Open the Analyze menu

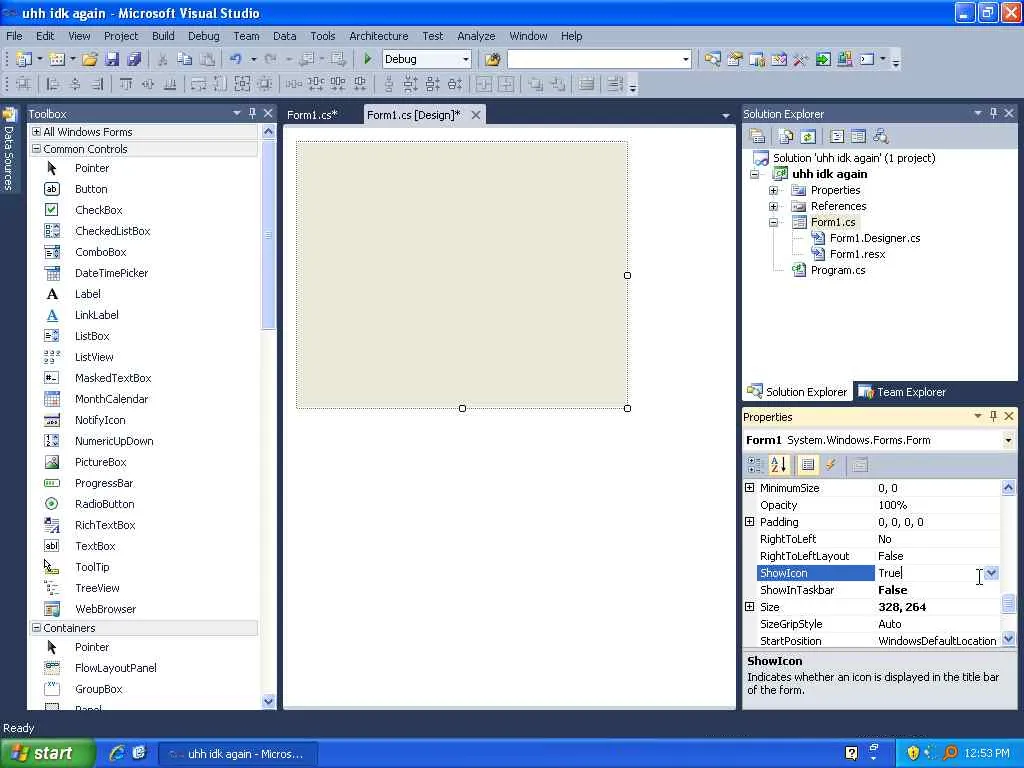[x=476, y=36]
